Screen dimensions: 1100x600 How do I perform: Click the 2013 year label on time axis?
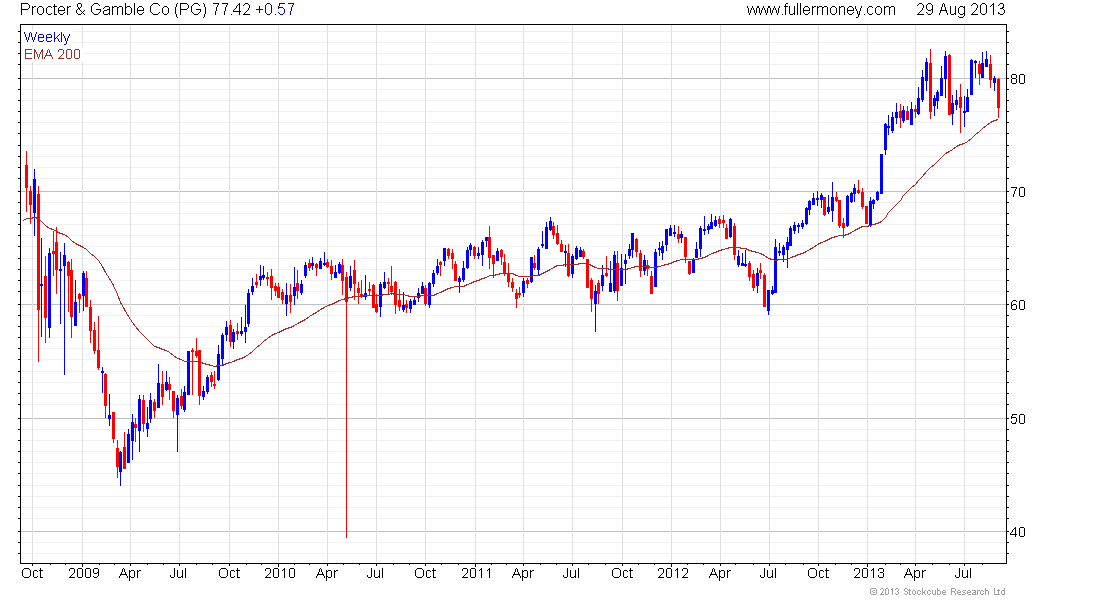(x=868, y=573)
